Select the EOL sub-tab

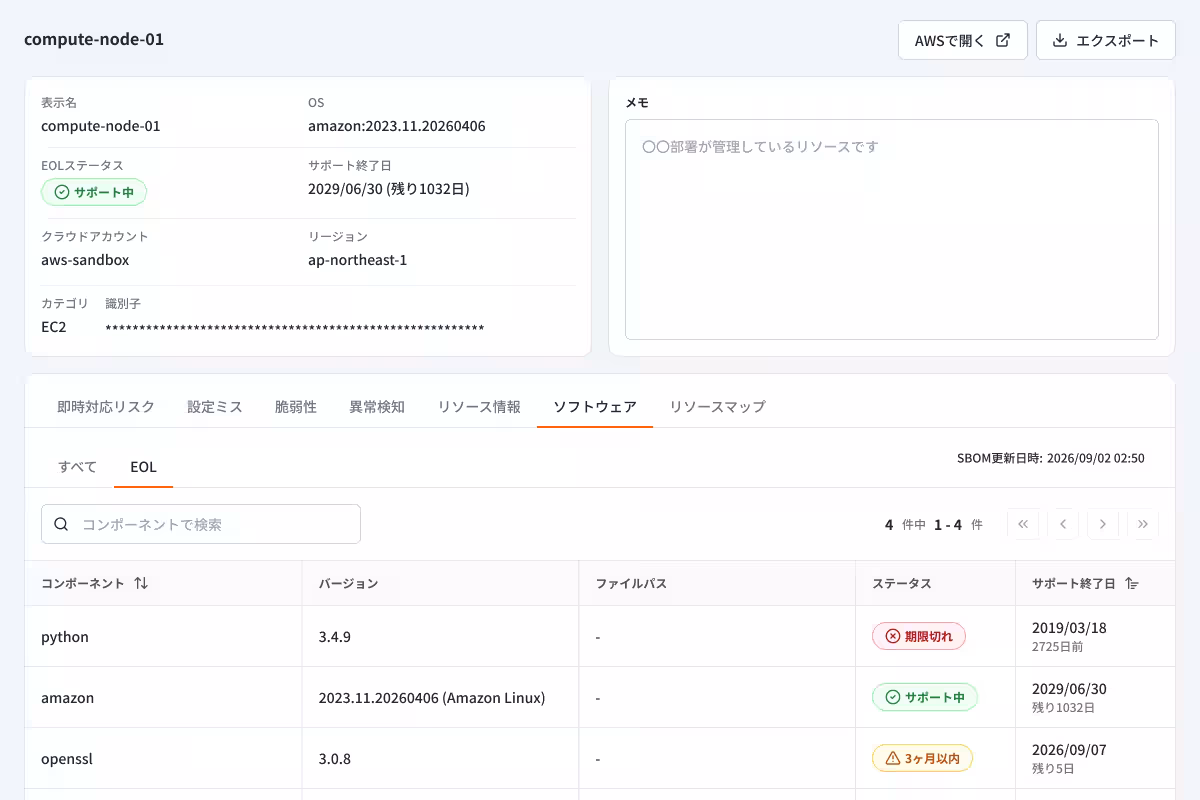pos(143,467)
